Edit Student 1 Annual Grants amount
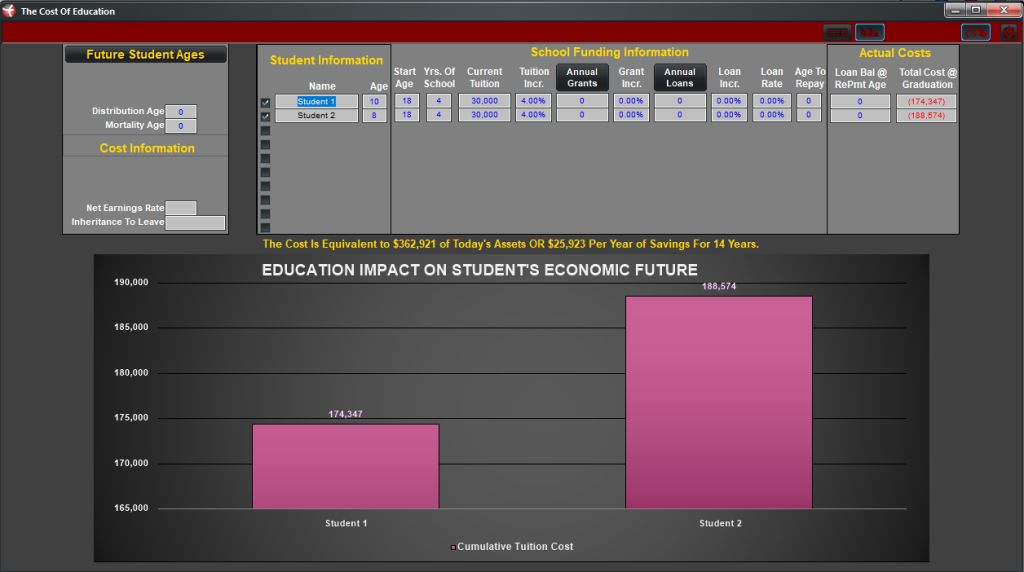Viewport: 1024px width, 572px height. click(x=582, y=101)
